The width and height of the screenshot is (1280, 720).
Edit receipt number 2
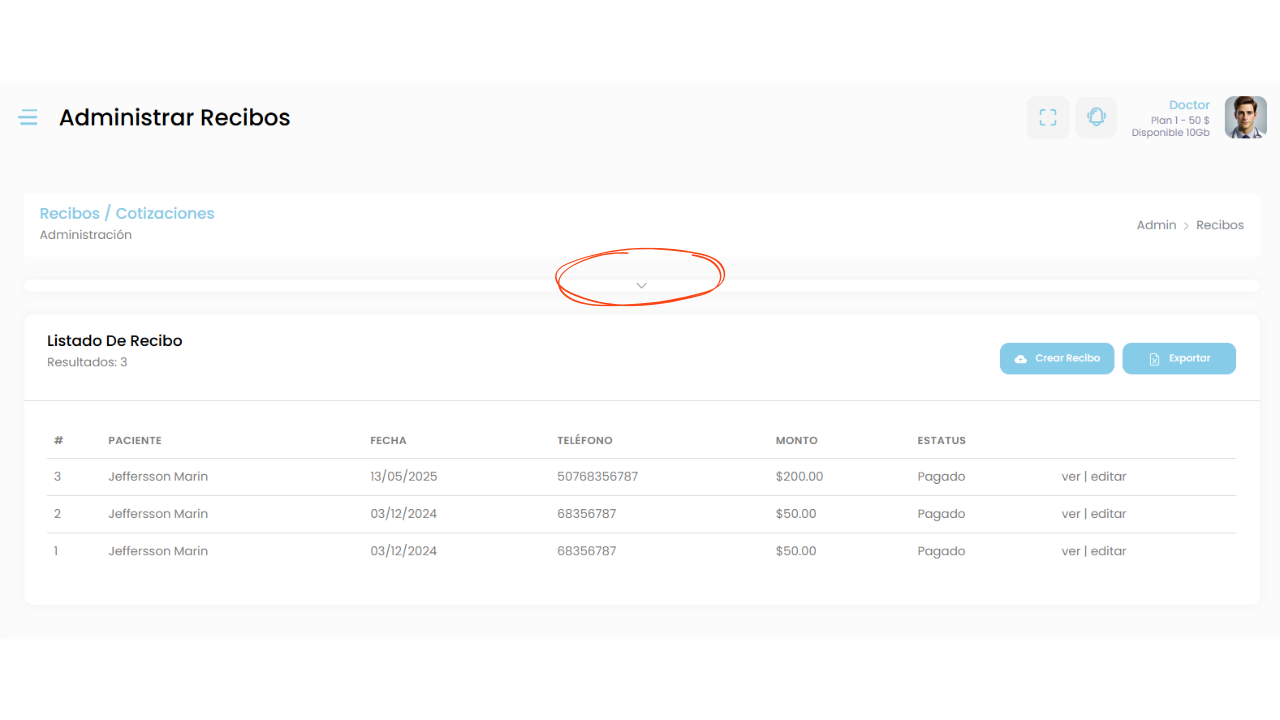(1108, 514)
